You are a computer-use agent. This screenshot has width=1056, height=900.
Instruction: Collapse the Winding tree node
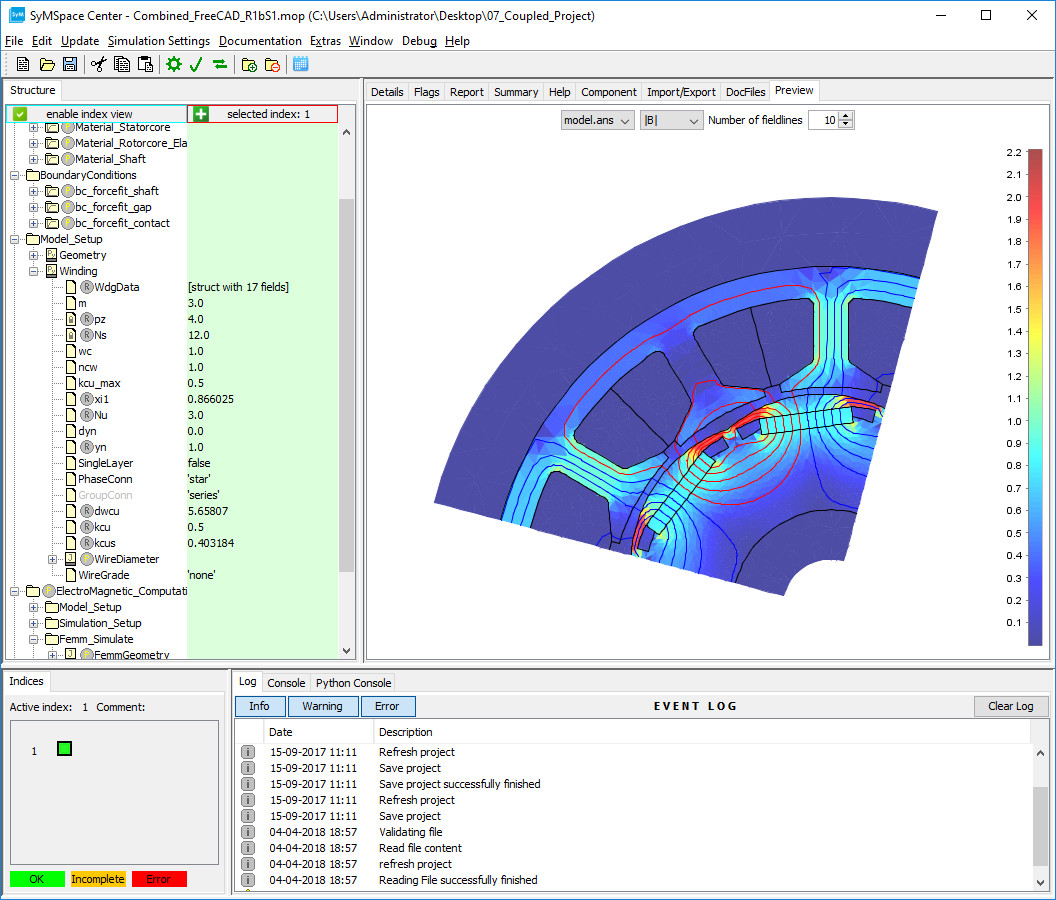tap(34, 271)
